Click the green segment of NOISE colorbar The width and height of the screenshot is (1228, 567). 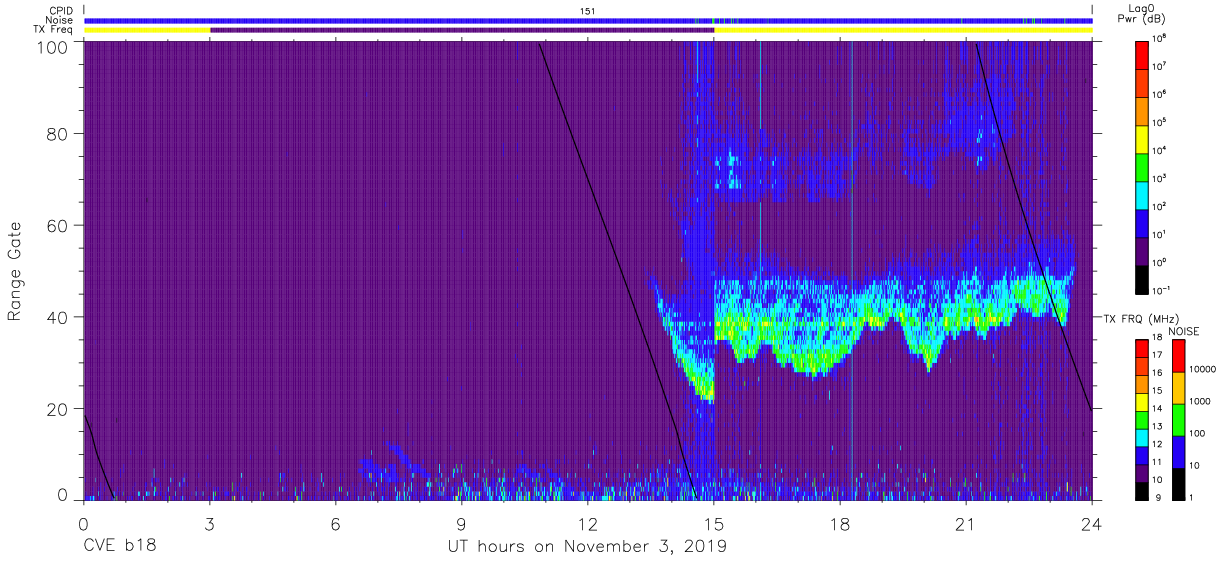point(1178,419)
